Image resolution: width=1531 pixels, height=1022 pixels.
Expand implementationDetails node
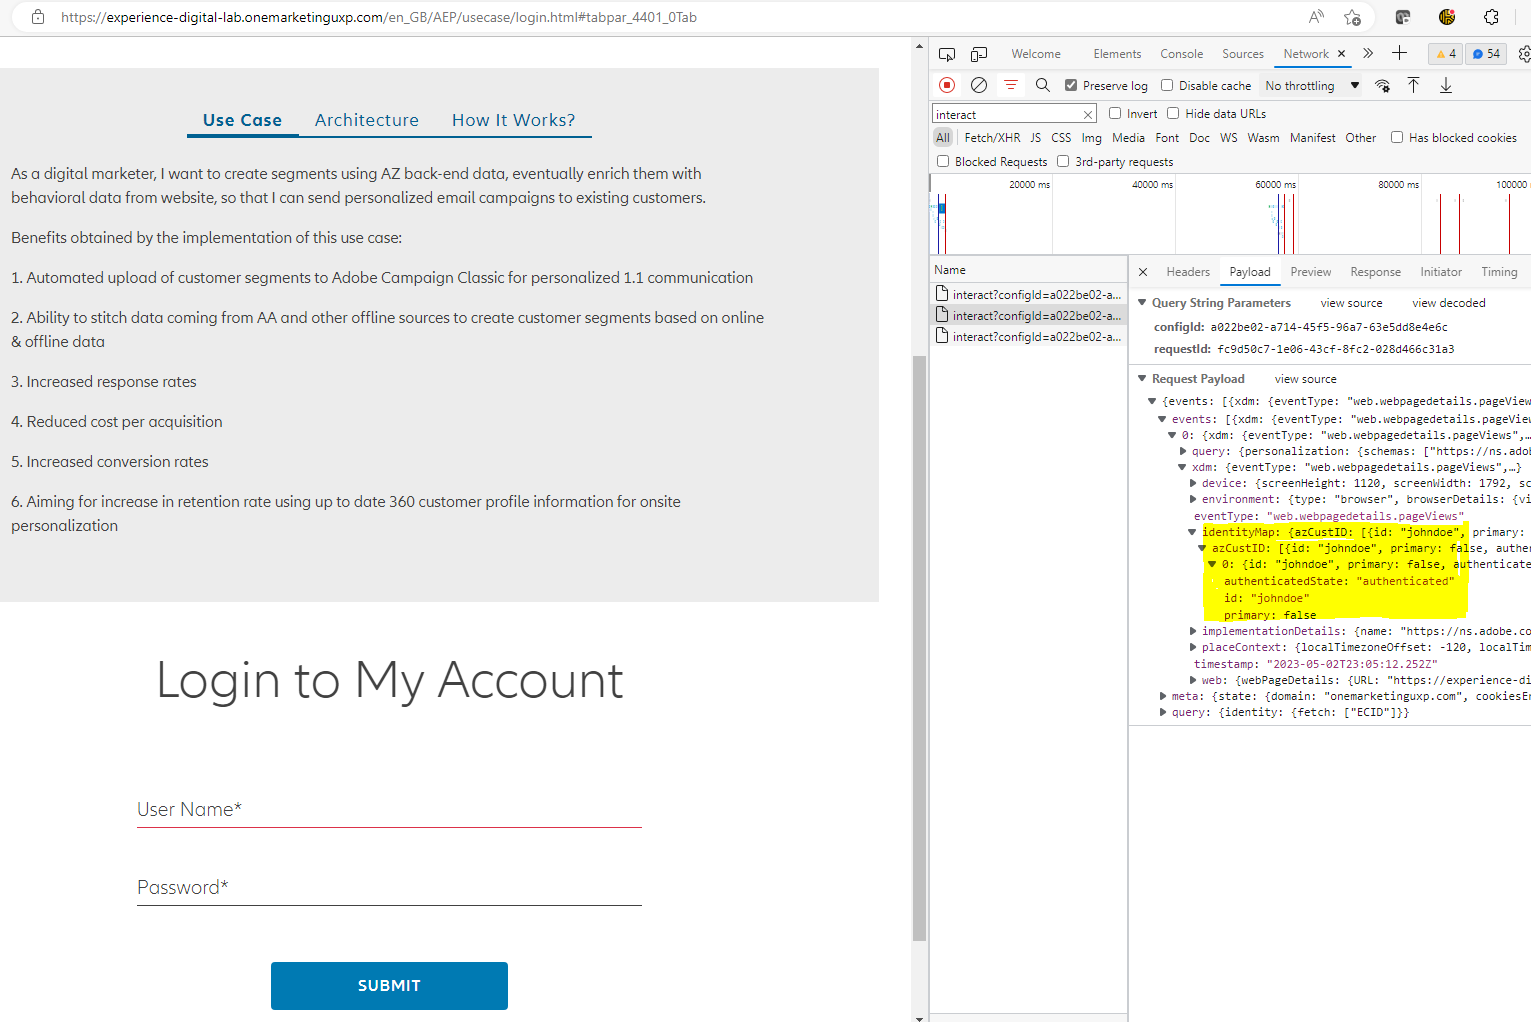[x=1193, y=631]
